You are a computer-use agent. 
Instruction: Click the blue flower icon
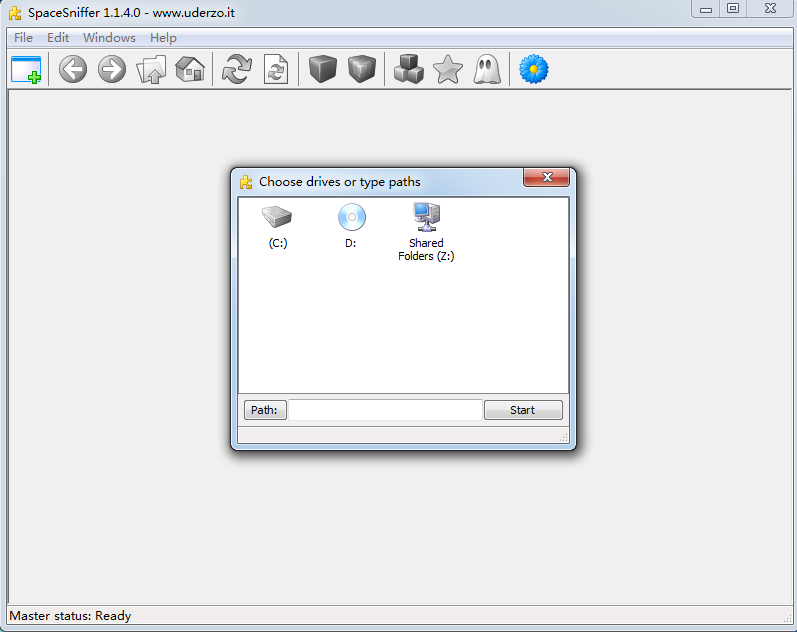[534, 70]
